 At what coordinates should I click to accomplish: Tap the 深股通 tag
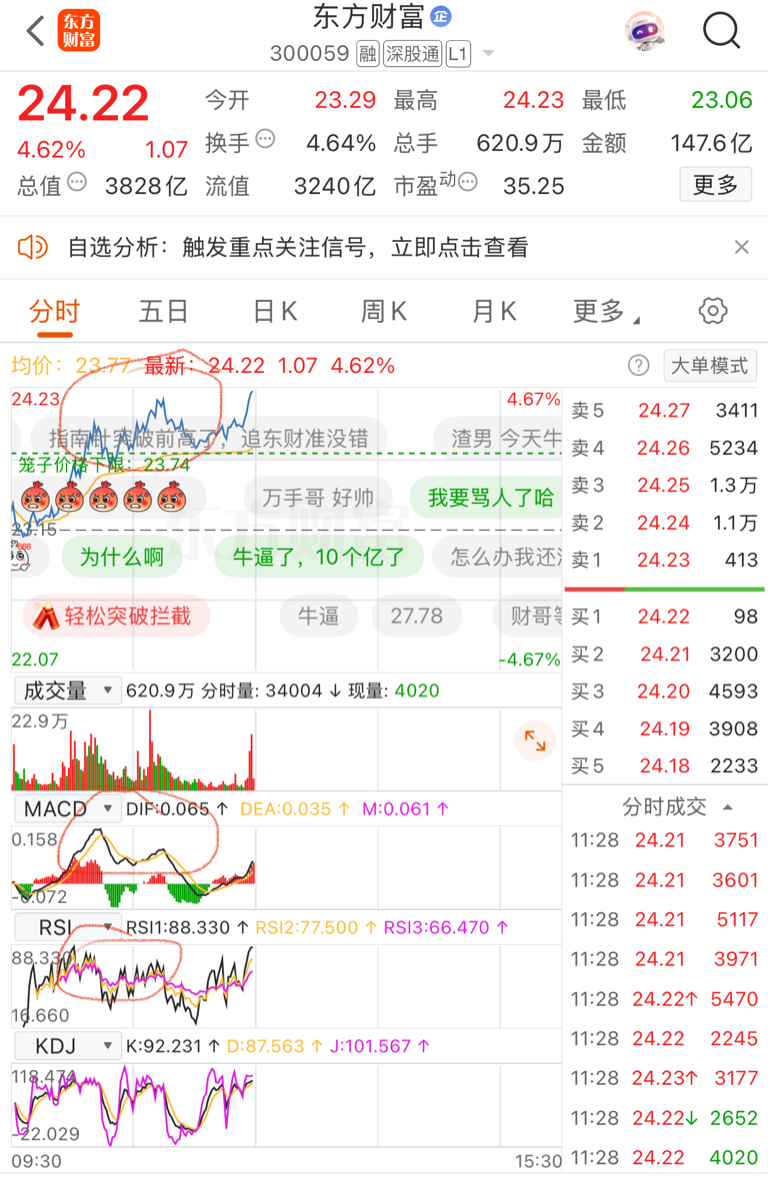click(412, 54)
